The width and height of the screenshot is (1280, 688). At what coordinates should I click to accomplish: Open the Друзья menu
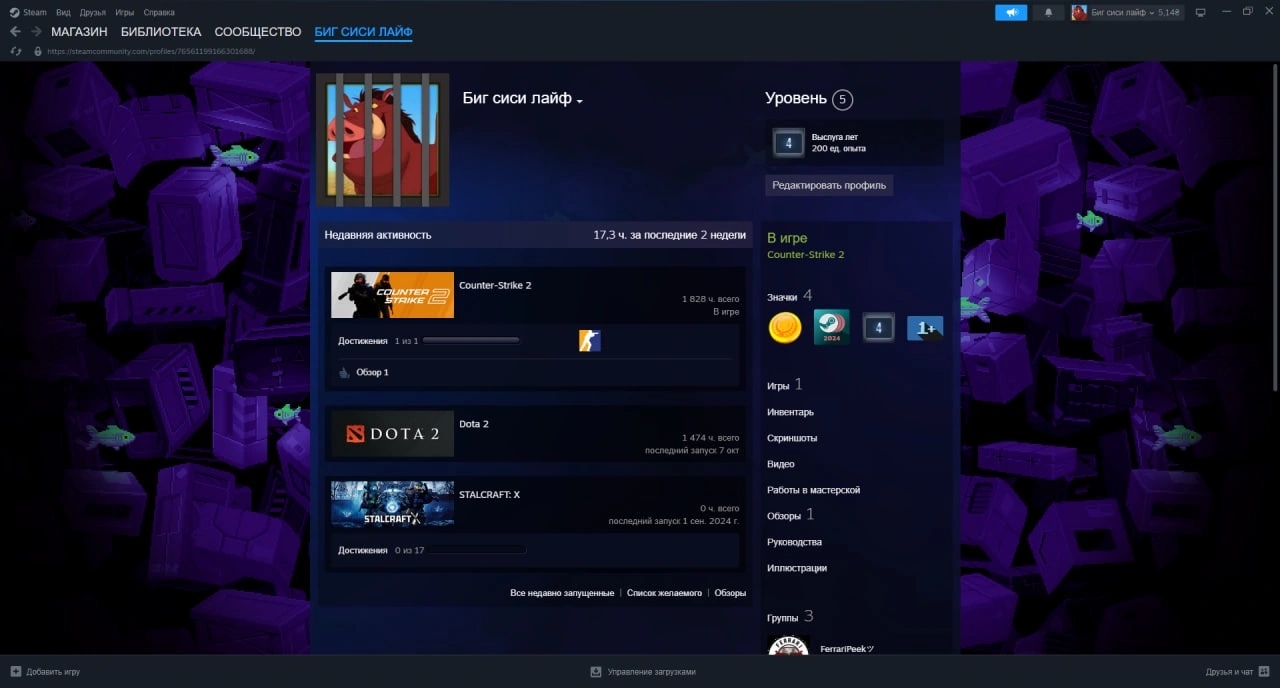pyautogui.click(x=93, y=12)
